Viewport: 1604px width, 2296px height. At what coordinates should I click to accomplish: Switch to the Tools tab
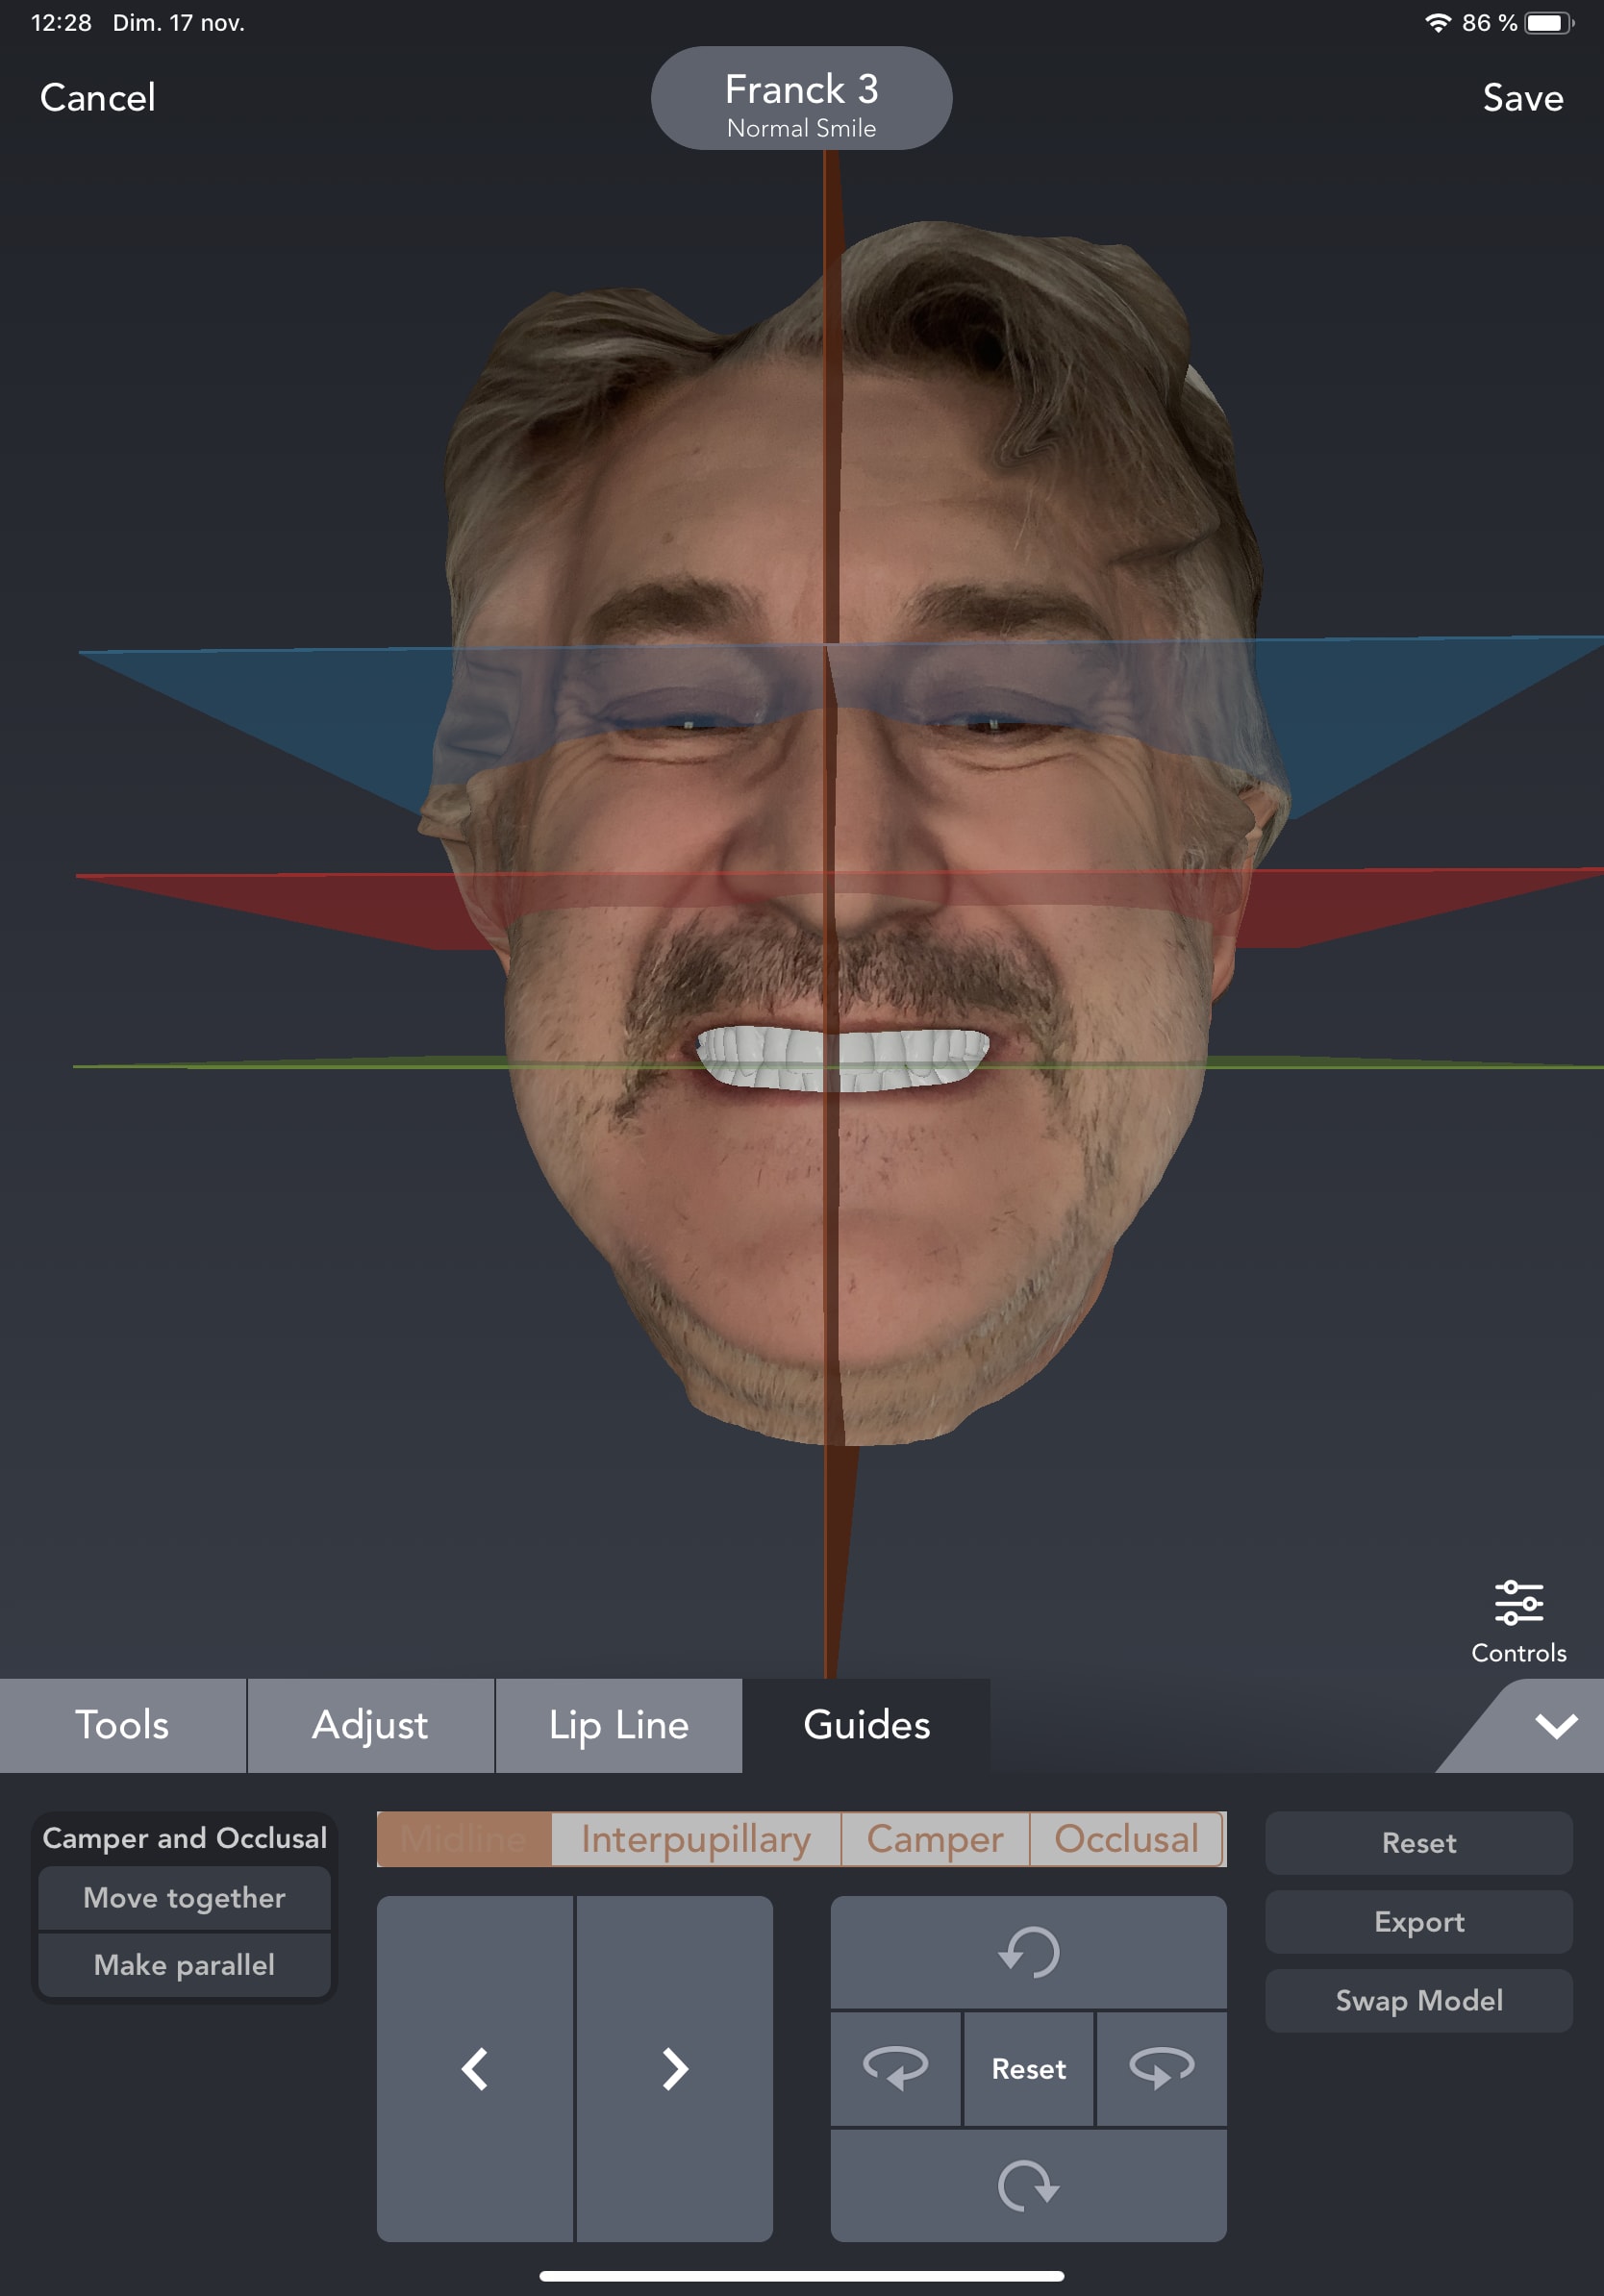(x=122, y=1725)
